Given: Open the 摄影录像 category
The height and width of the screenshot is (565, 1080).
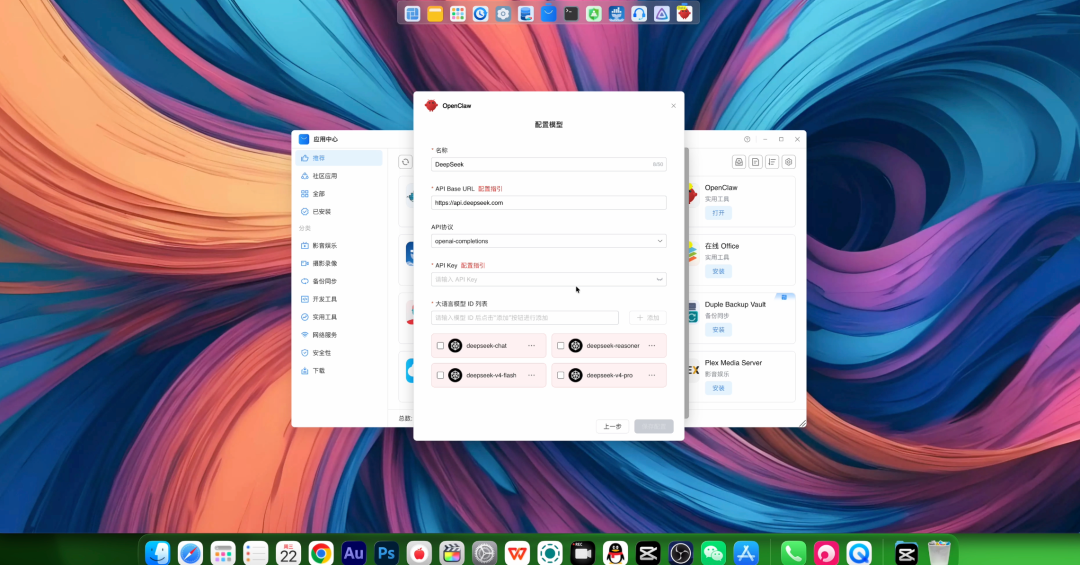Looking at the screenshot, I should [339, 264].
